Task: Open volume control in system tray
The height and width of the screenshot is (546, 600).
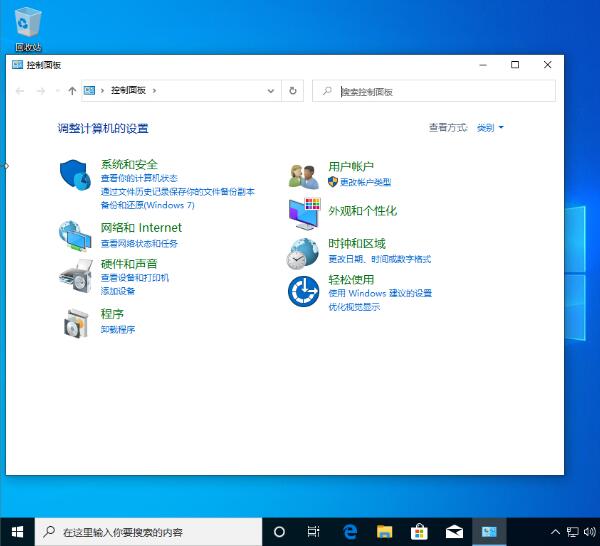Action: tap(590, 532)
